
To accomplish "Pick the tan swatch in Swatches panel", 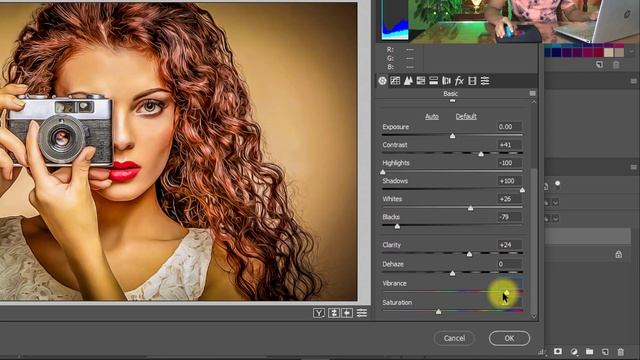I will pos(619,53).
